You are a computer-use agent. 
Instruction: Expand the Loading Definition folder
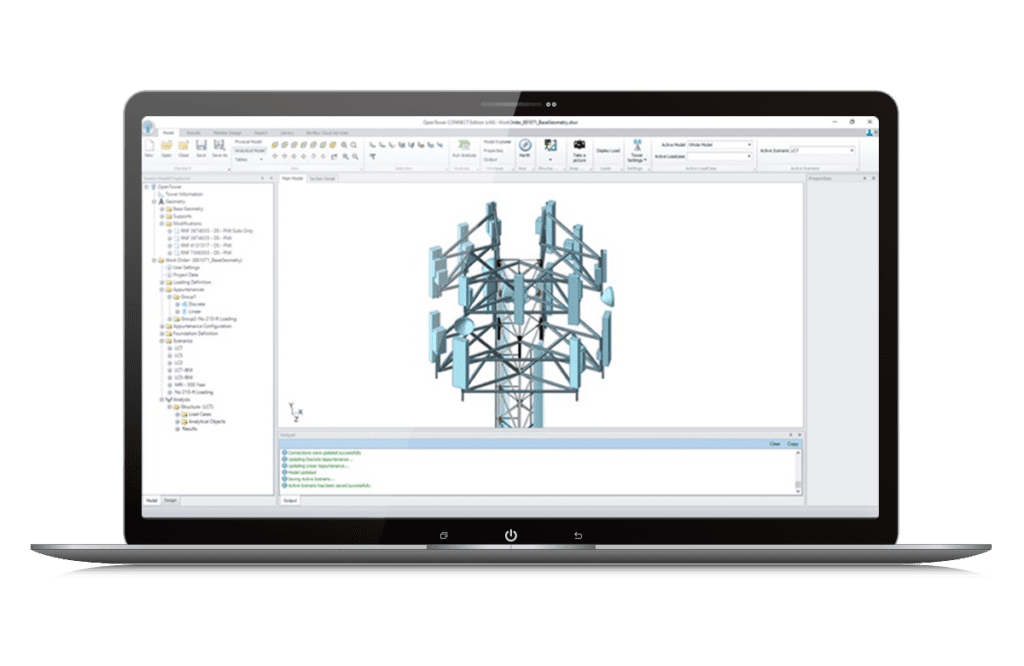(162, 282)
